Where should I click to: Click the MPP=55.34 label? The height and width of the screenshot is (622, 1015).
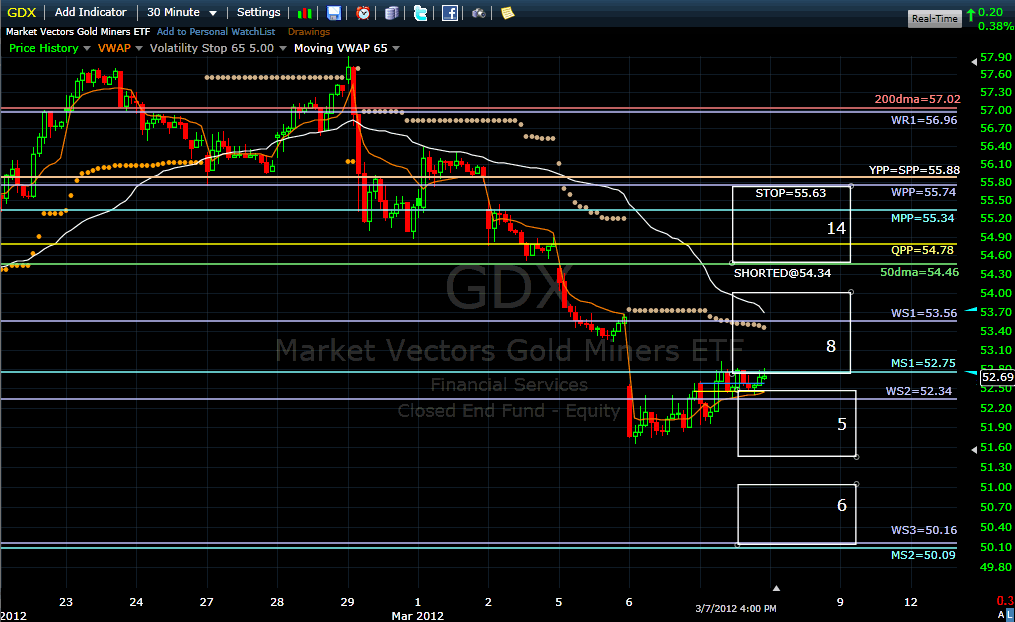922,218
